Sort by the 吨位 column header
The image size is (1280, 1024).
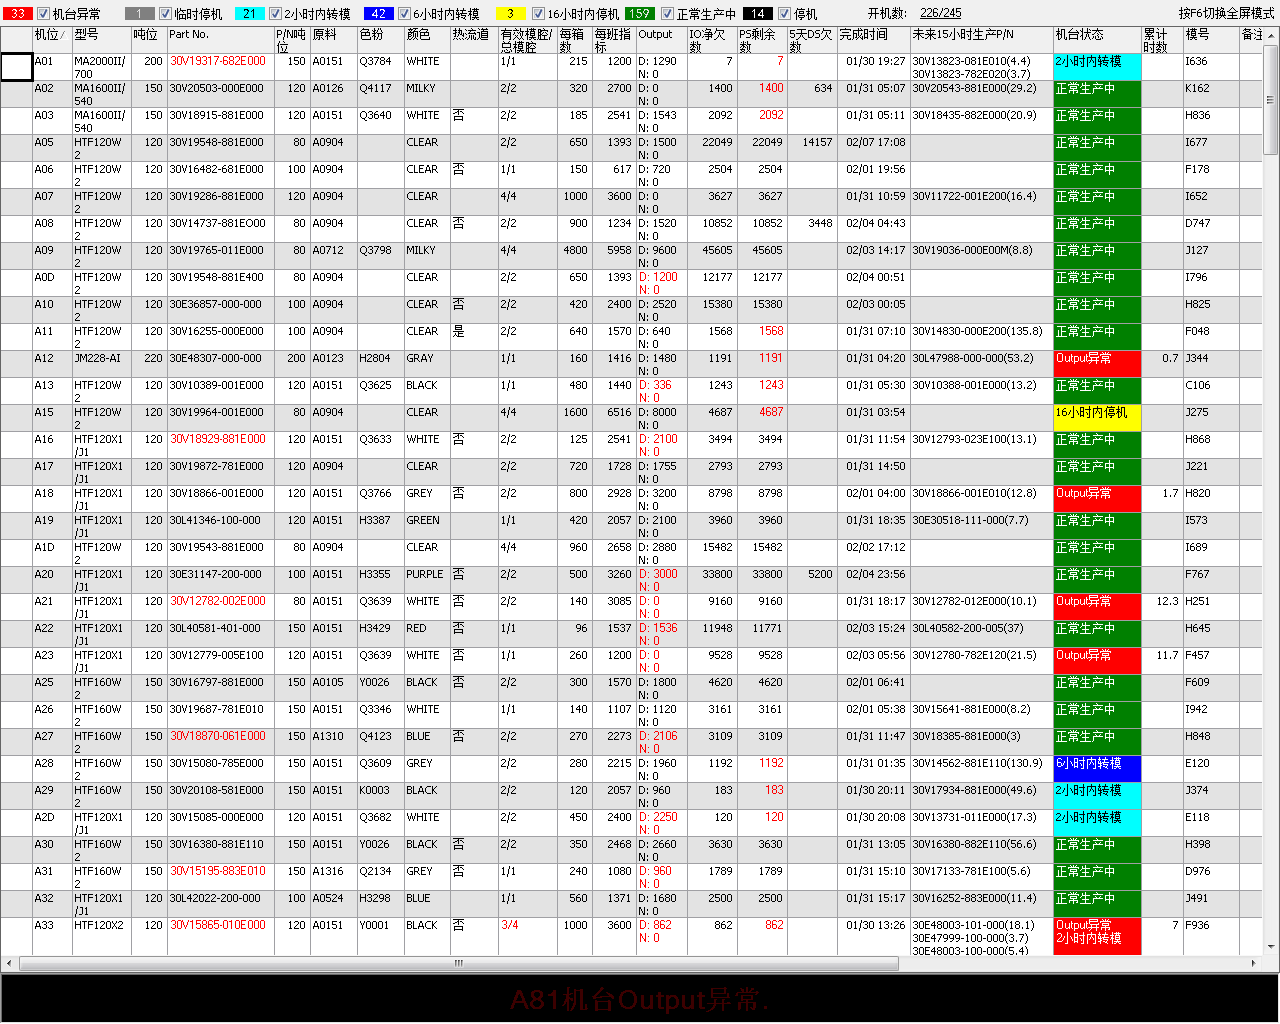[148, 40]
